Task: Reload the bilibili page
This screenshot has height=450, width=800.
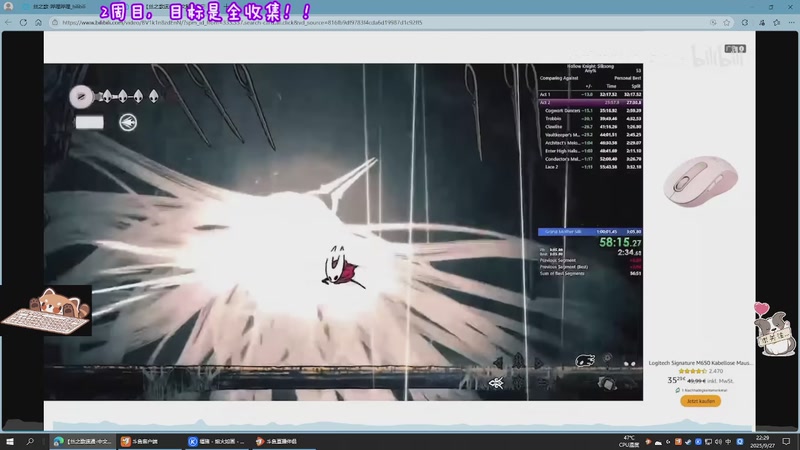Action: tap(23, 22)
